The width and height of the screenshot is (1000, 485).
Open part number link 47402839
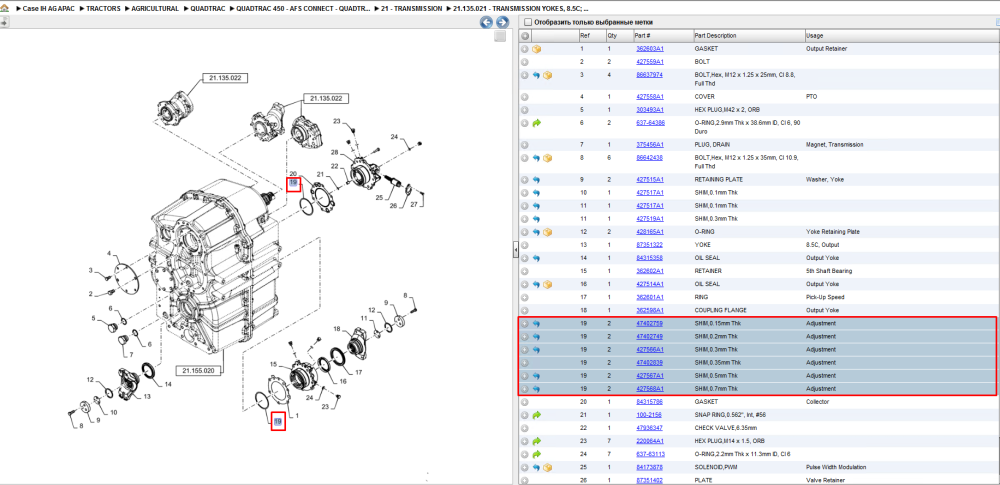[649, 362]
